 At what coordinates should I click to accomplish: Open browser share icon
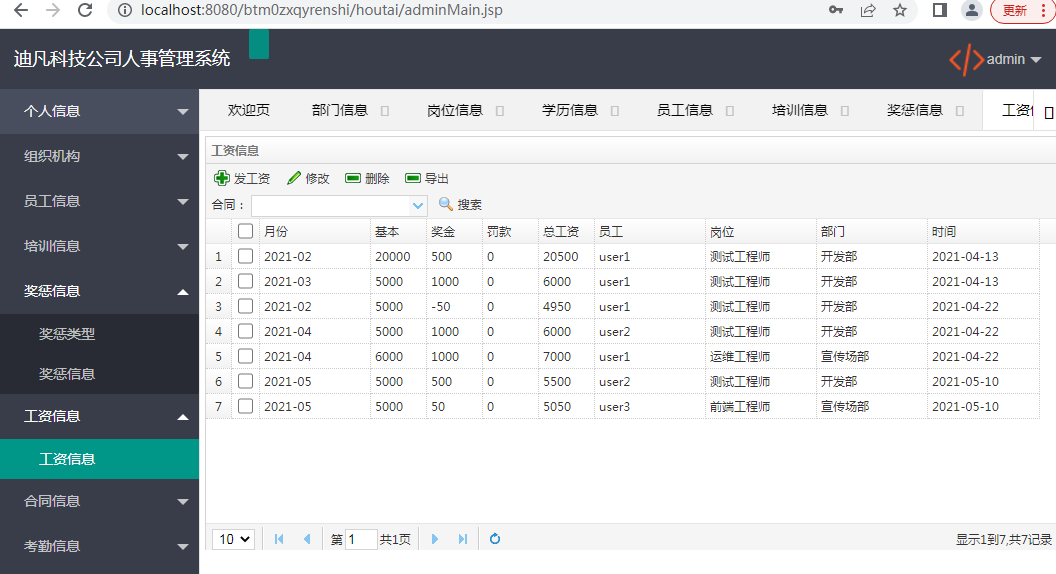868,10
